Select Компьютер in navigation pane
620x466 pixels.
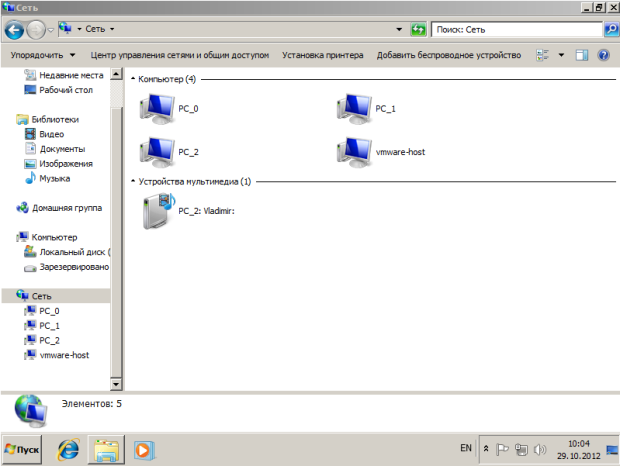tap(47, 237)
